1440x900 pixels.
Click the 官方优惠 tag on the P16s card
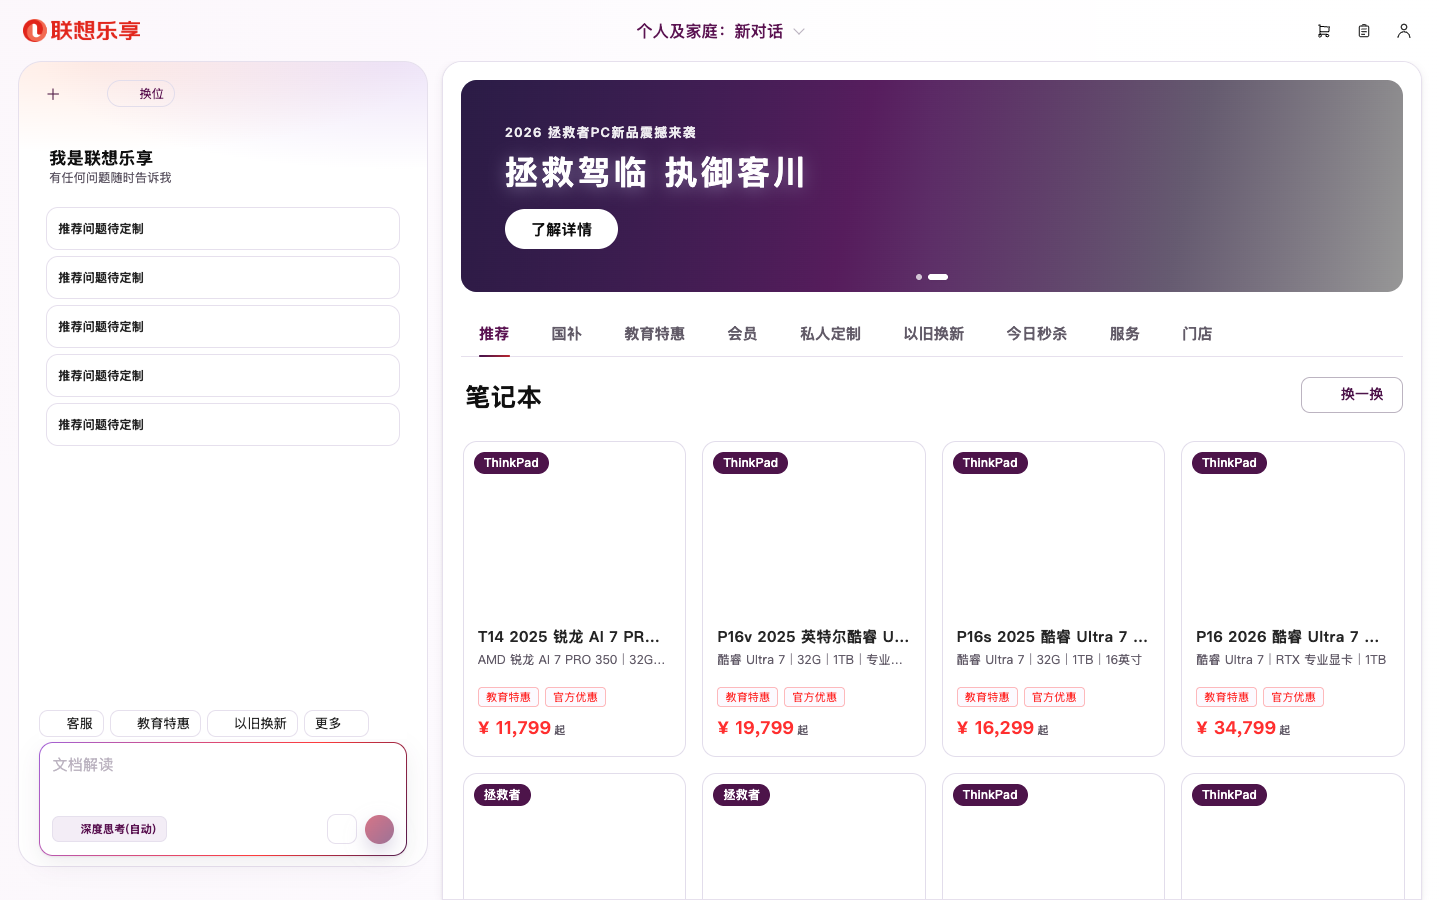click(1054, 697)
